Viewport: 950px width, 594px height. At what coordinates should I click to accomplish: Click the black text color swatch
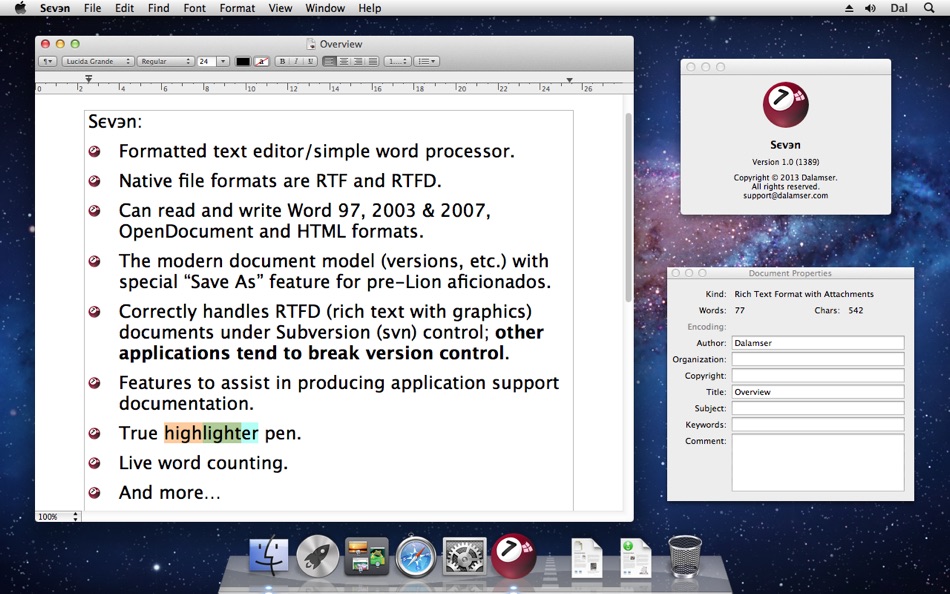tap(243, 61)
